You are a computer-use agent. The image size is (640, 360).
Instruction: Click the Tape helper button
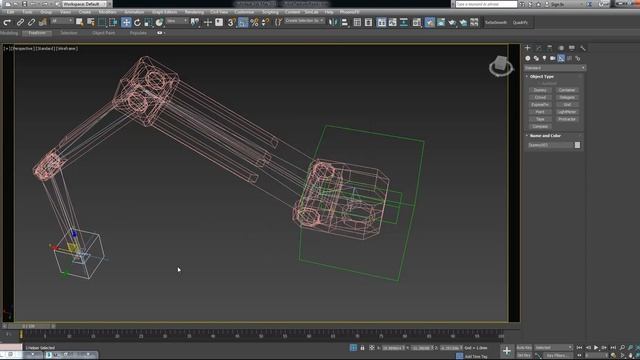[x=540, y=119]
